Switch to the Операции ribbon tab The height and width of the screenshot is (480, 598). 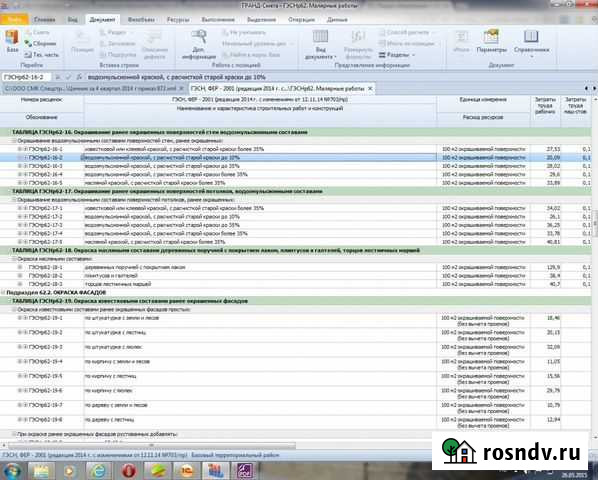click(x=301, y=19)
